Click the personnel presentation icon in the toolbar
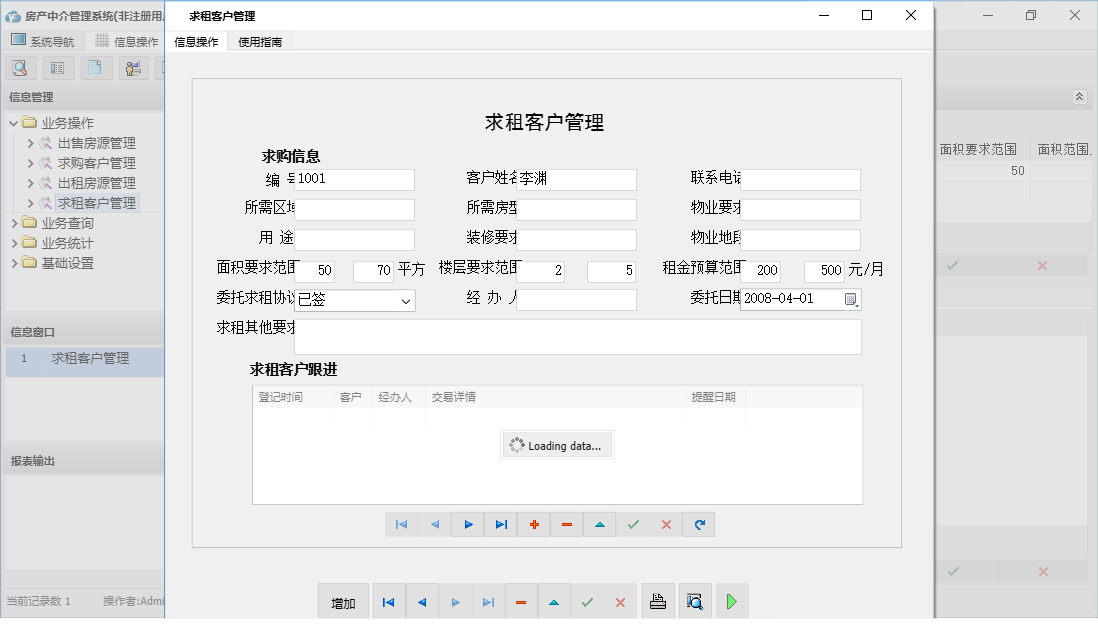 pyautogui.click(x=133, y=67)
